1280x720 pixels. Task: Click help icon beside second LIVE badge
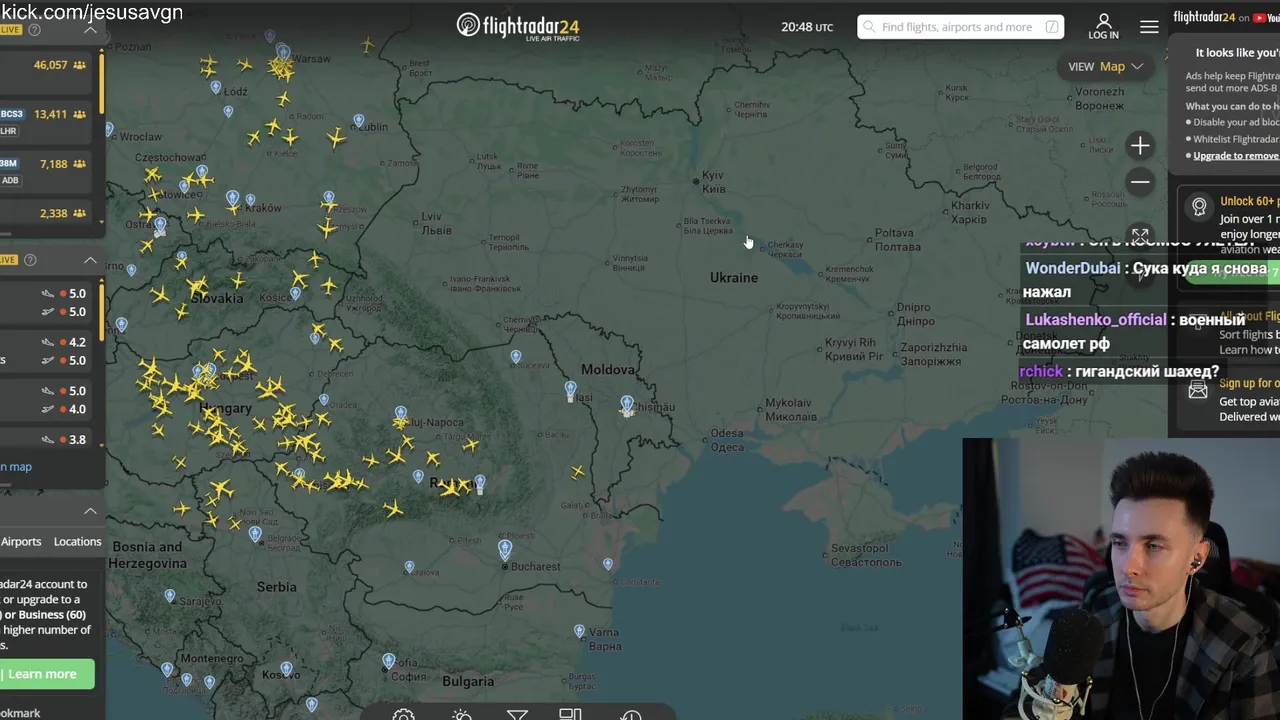[30, 260]
